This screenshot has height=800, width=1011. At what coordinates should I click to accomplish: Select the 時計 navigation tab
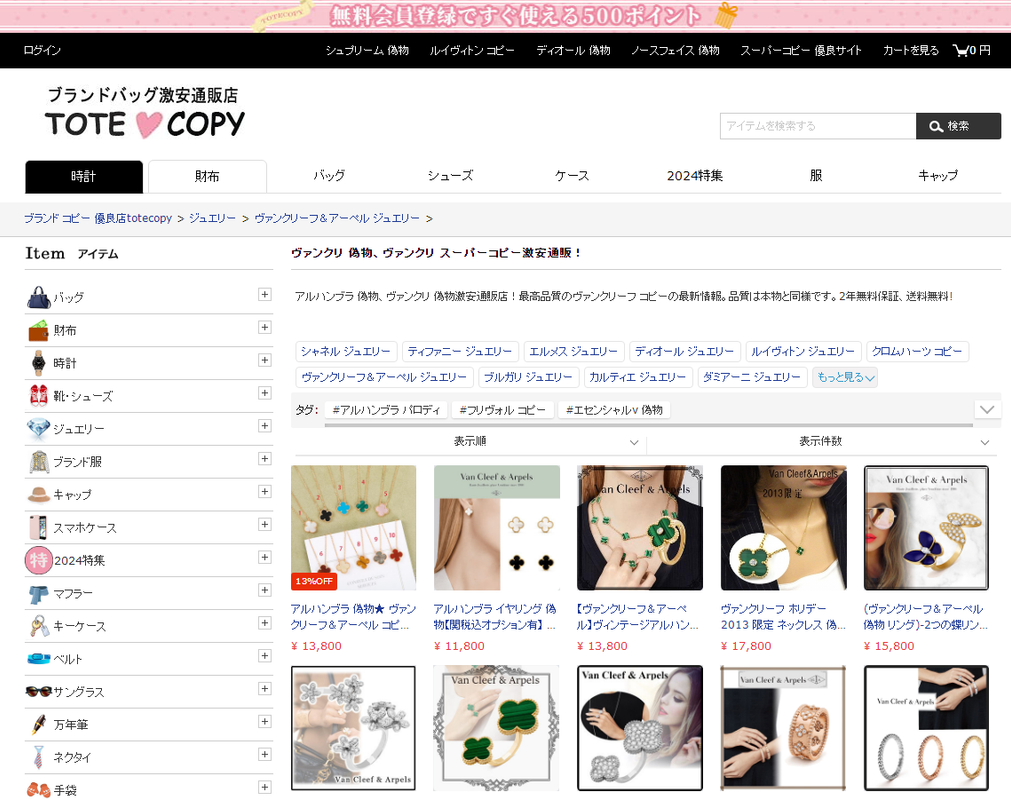coord(84,177)
